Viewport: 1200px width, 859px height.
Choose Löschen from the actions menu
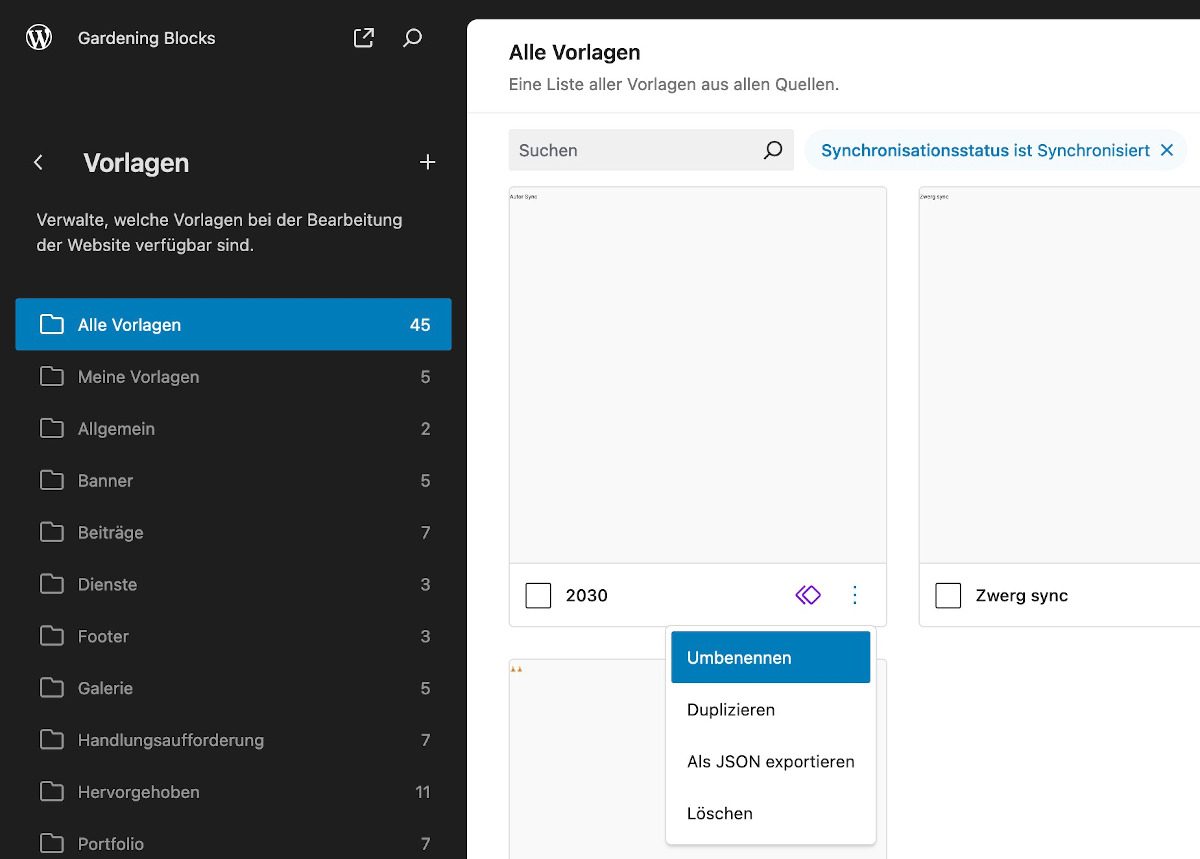click(771, 813)
